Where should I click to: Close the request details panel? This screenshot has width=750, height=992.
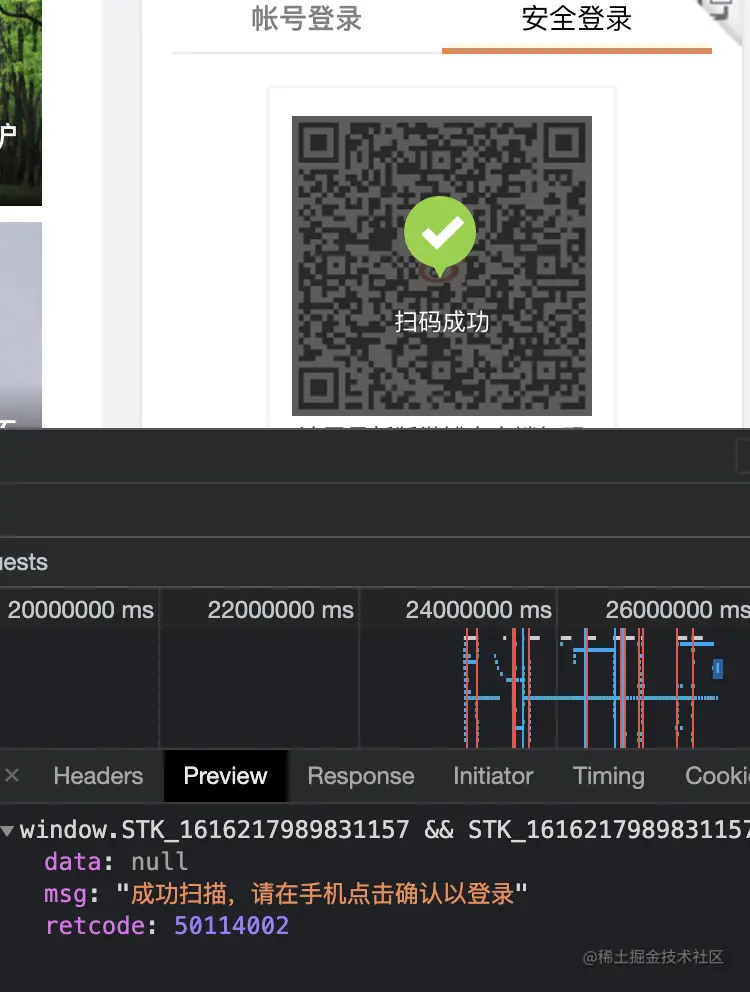12,775
